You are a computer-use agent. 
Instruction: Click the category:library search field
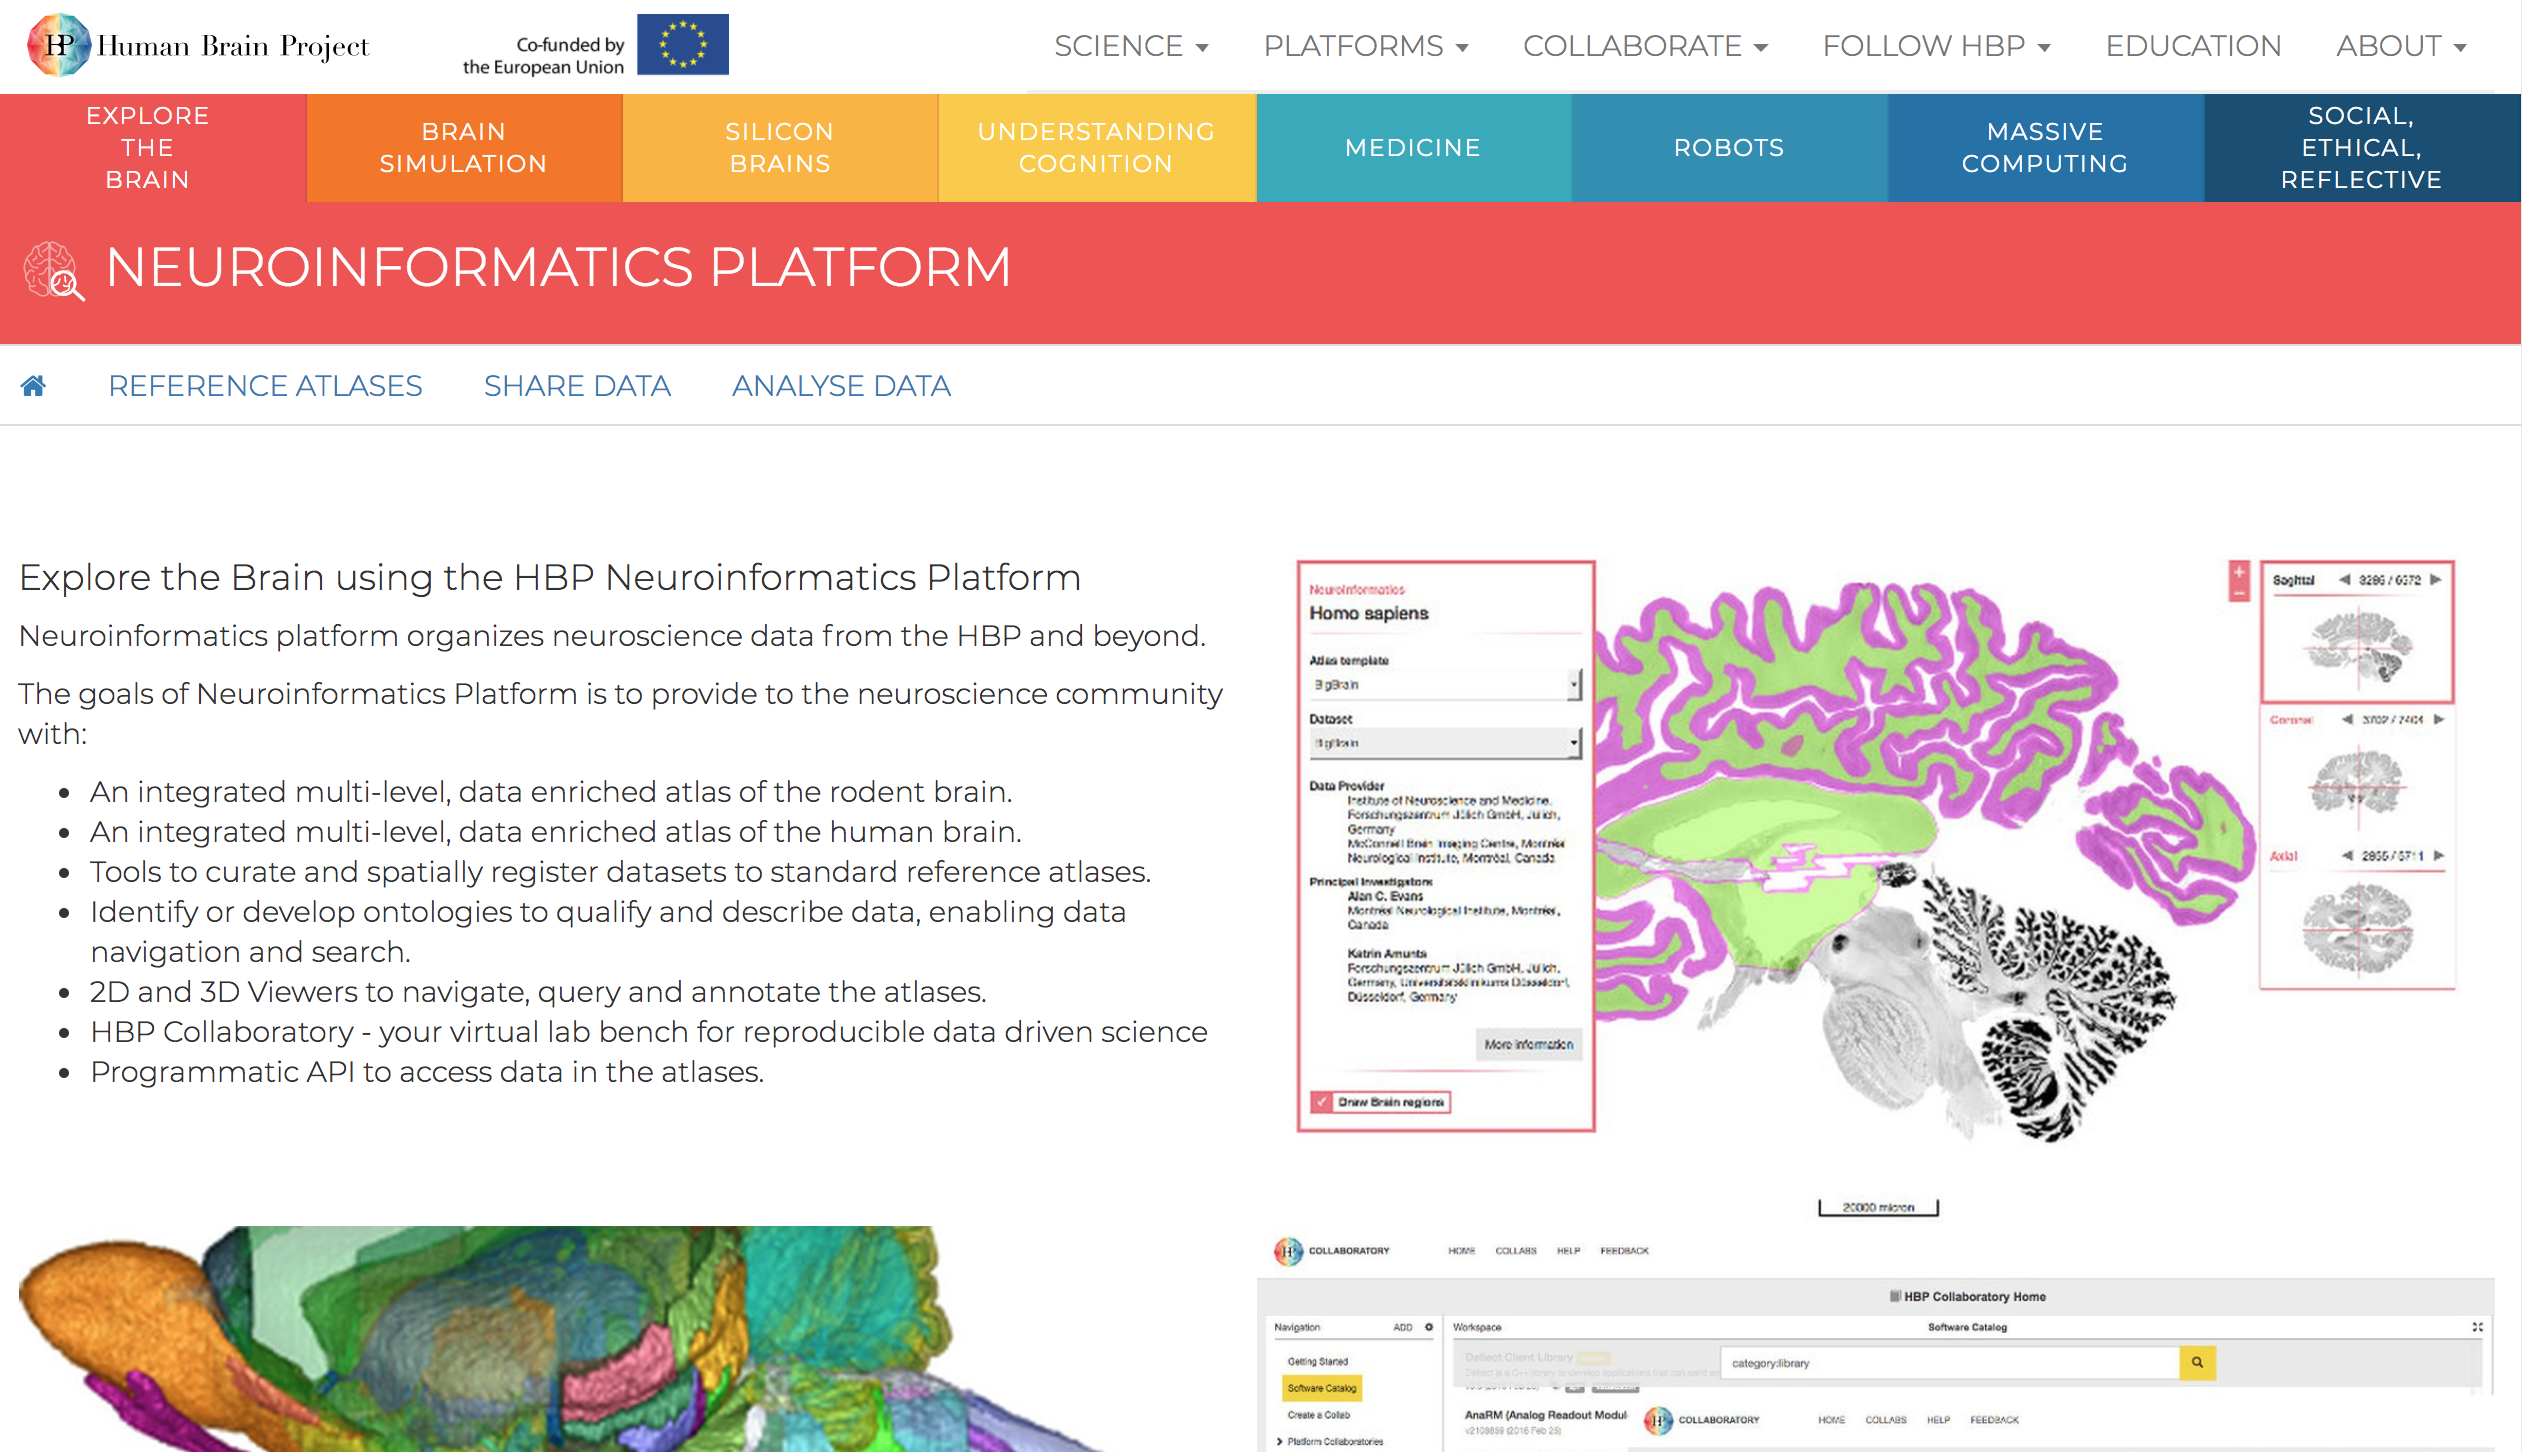[x=1948, y=1363]
